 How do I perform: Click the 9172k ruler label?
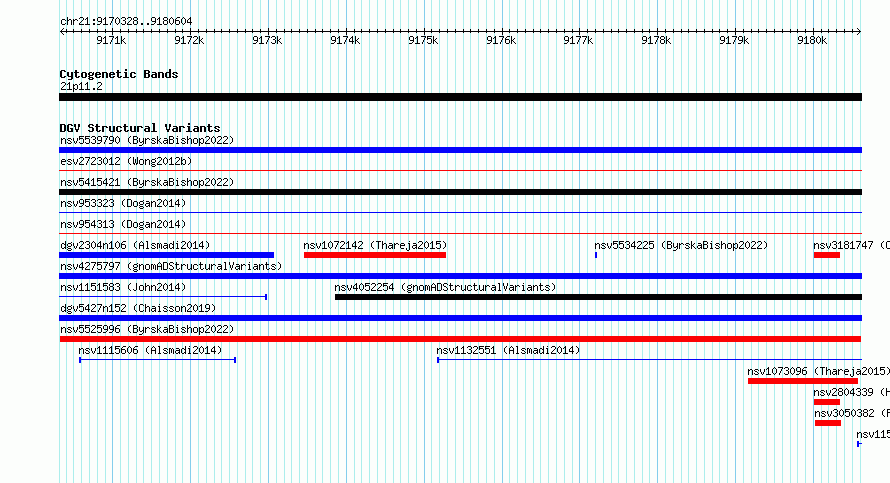189,40
